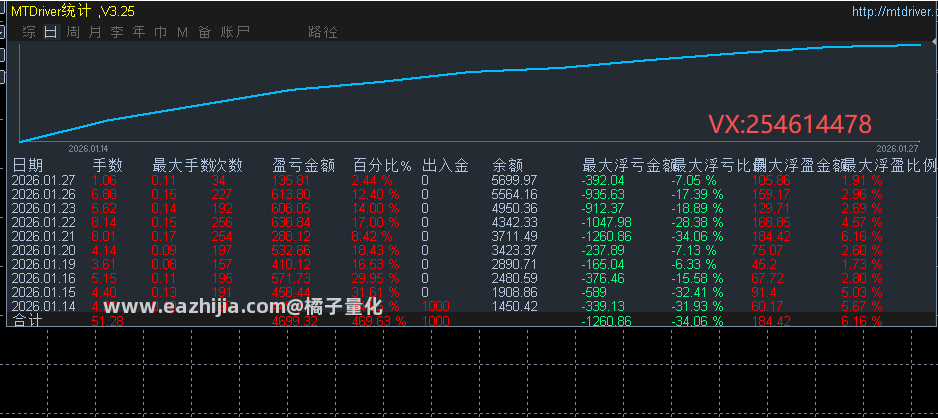This screenshot has height=418, width=938.
Task: Click the MTDriver统计 ,V3.25 title
Action: [73, 10]
